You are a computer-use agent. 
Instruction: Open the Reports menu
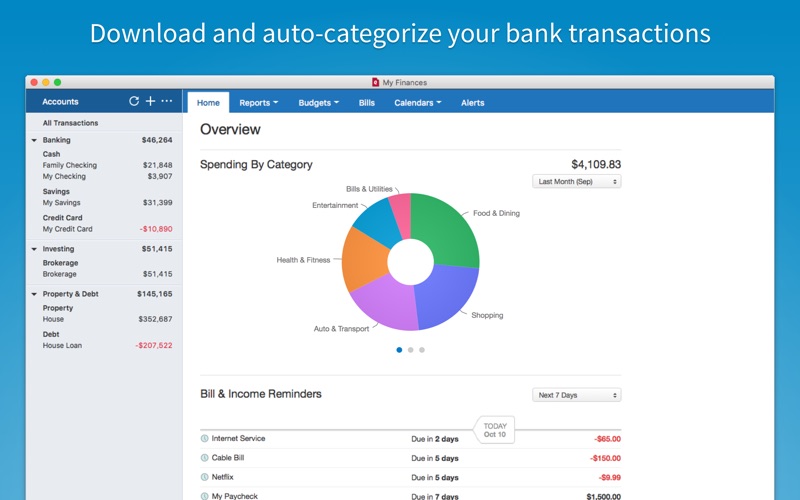point(258,103)
